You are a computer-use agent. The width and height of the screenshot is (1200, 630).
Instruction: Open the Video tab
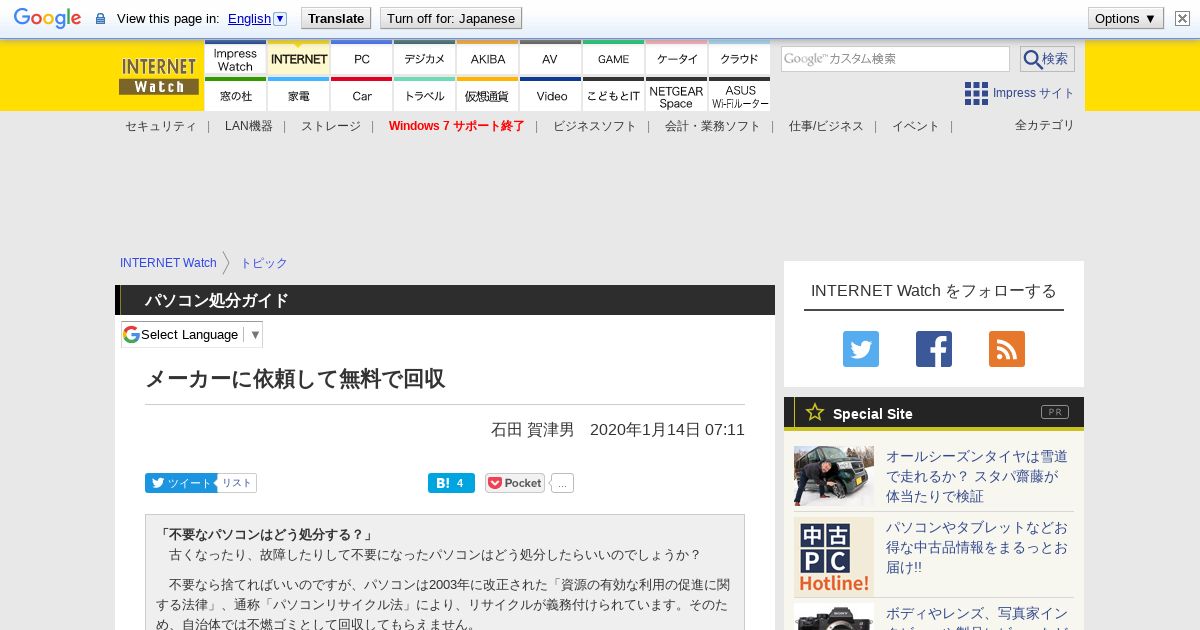click(550, 95)
